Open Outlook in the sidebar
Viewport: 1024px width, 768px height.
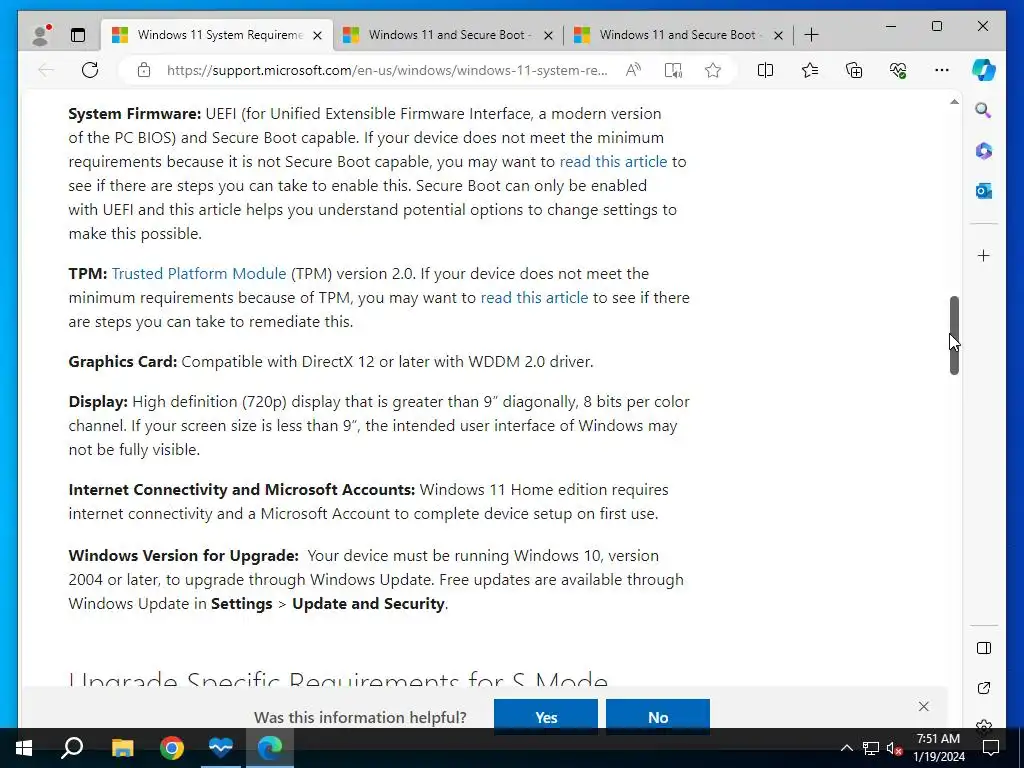coord(984,191)
